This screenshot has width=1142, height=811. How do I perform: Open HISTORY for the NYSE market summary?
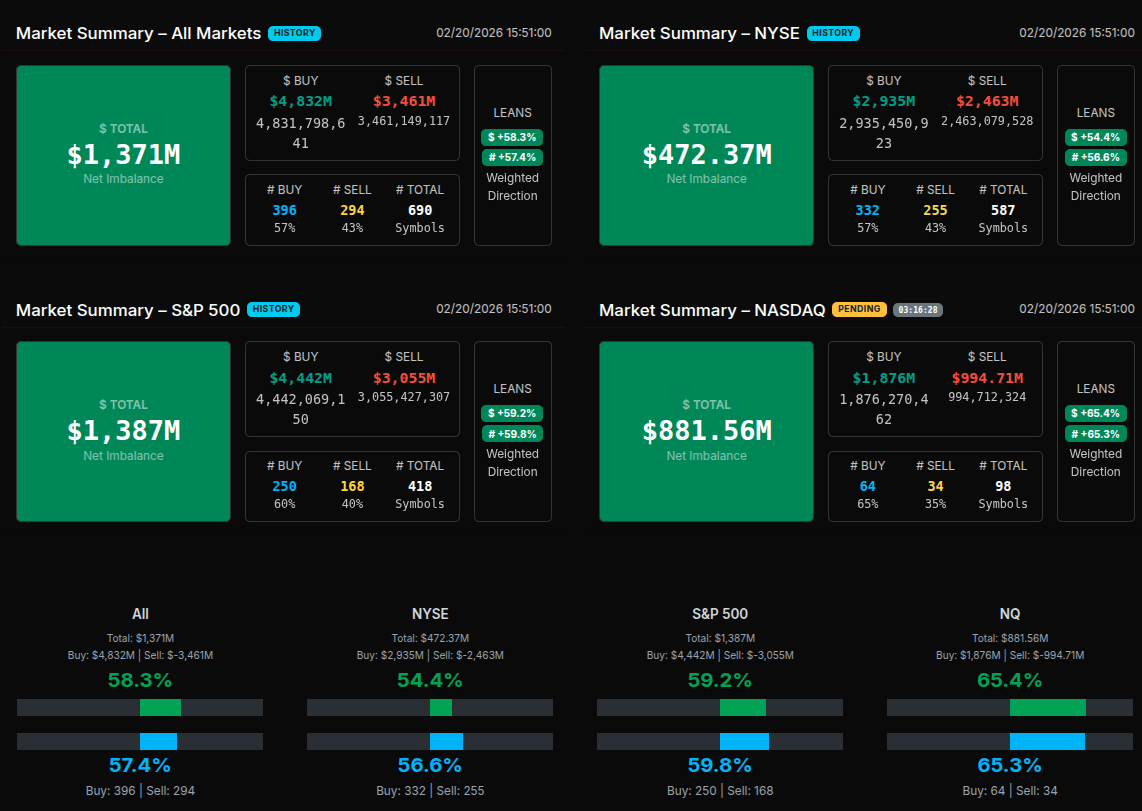[832, 33]
